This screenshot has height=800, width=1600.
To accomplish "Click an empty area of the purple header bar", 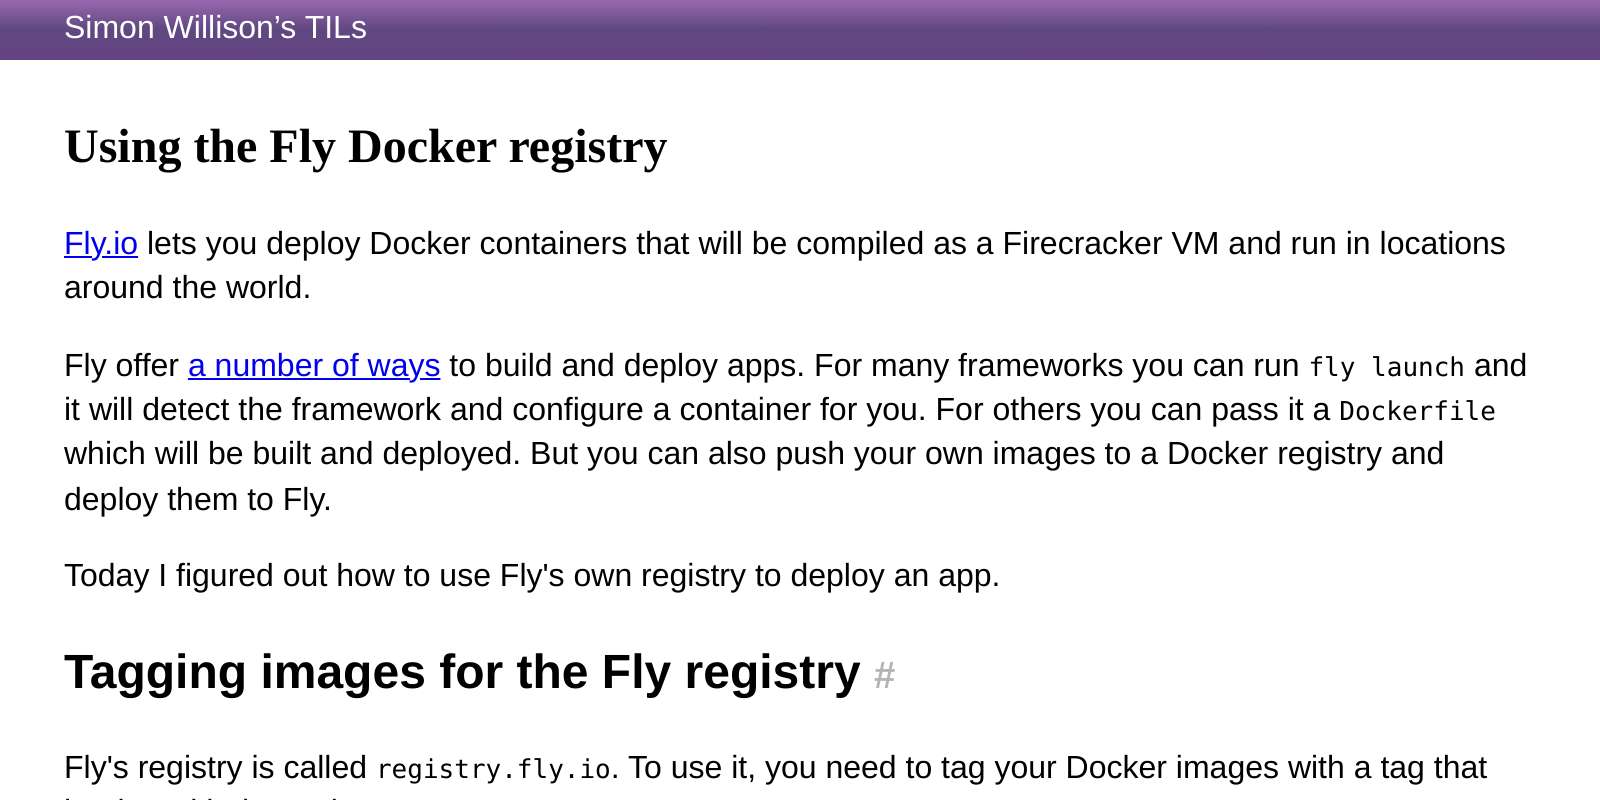I will coord(1000,29).
